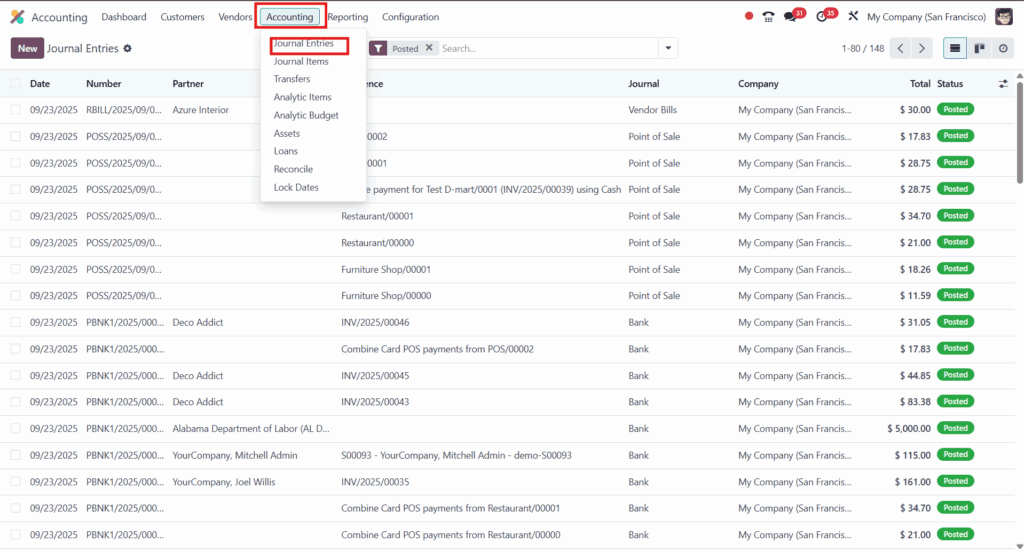Remove the Posted filter with its X
Screen dimensions: 1024x551
click(429, 48)
